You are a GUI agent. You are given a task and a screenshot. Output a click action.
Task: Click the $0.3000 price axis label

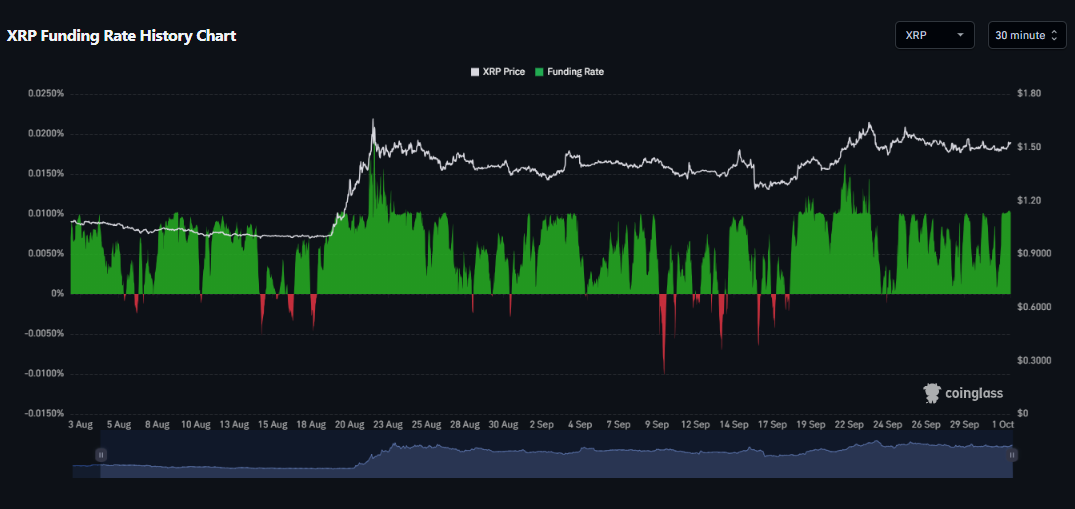point(1035,360)
